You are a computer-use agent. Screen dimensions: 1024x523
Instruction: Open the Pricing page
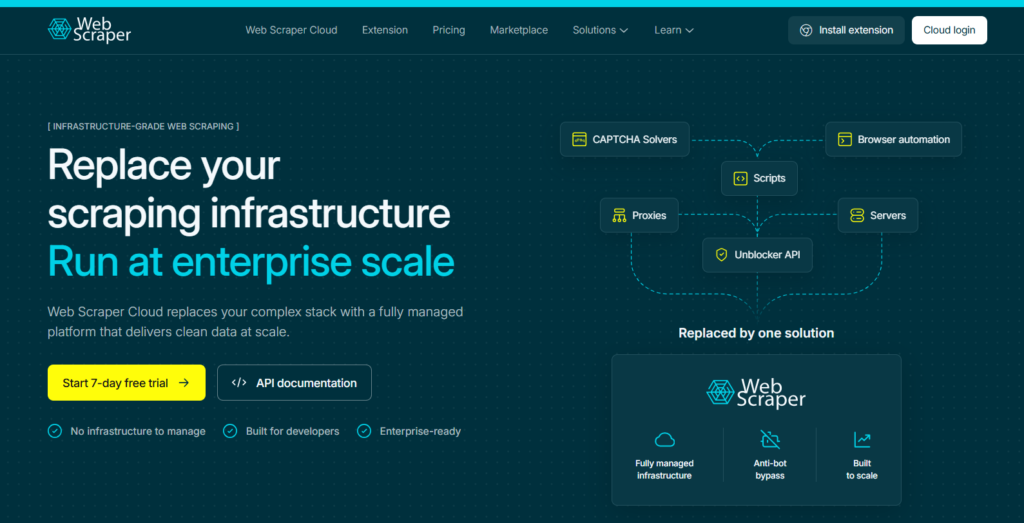point(449,30)
